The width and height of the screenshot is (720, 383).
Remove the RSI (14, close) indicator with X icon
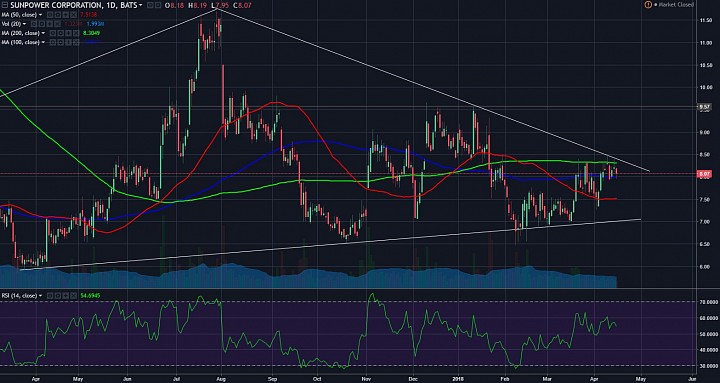pos(73,295)
